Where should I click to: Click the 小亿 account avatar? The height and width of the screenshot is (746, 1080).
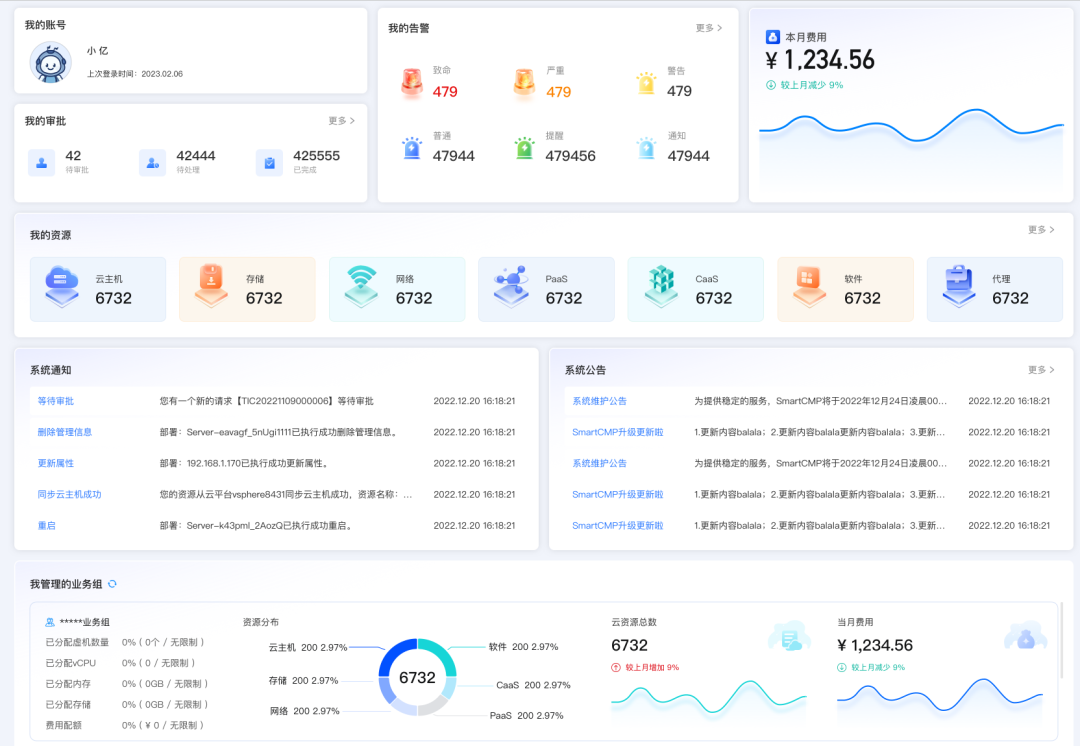[x=50, y=63]
